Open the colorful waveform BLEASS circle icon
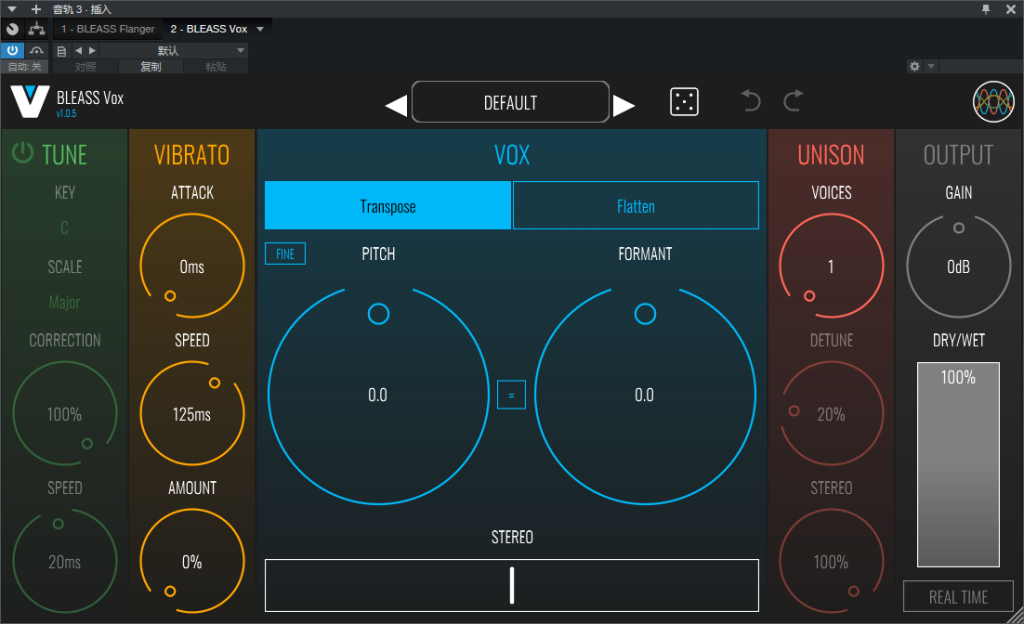This screenshot has width=1024, height=624. [x=993, y=102]
